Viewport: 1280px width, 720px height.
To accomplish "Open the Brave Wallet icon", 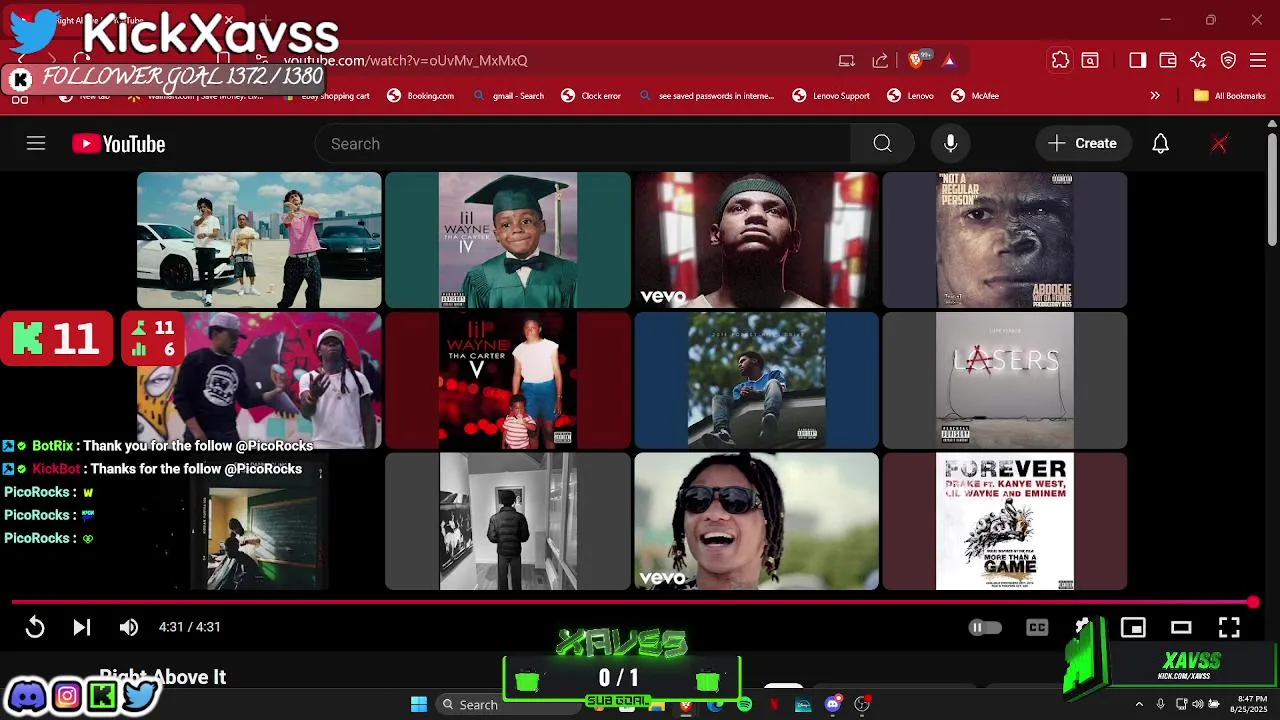I will 1167,60.
